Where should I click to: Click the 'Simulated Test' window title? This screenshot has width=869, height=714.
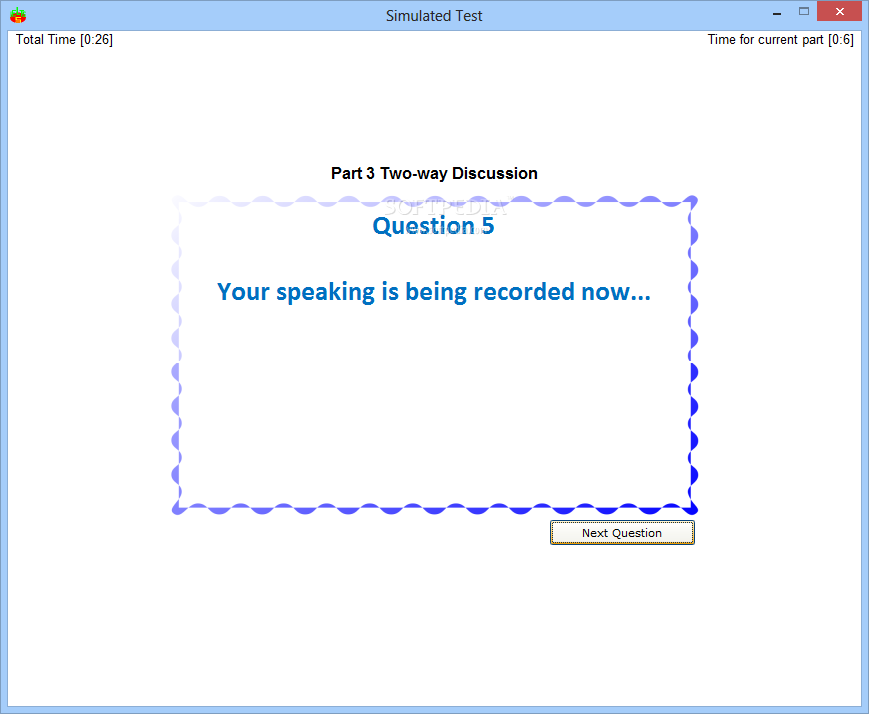434,16
